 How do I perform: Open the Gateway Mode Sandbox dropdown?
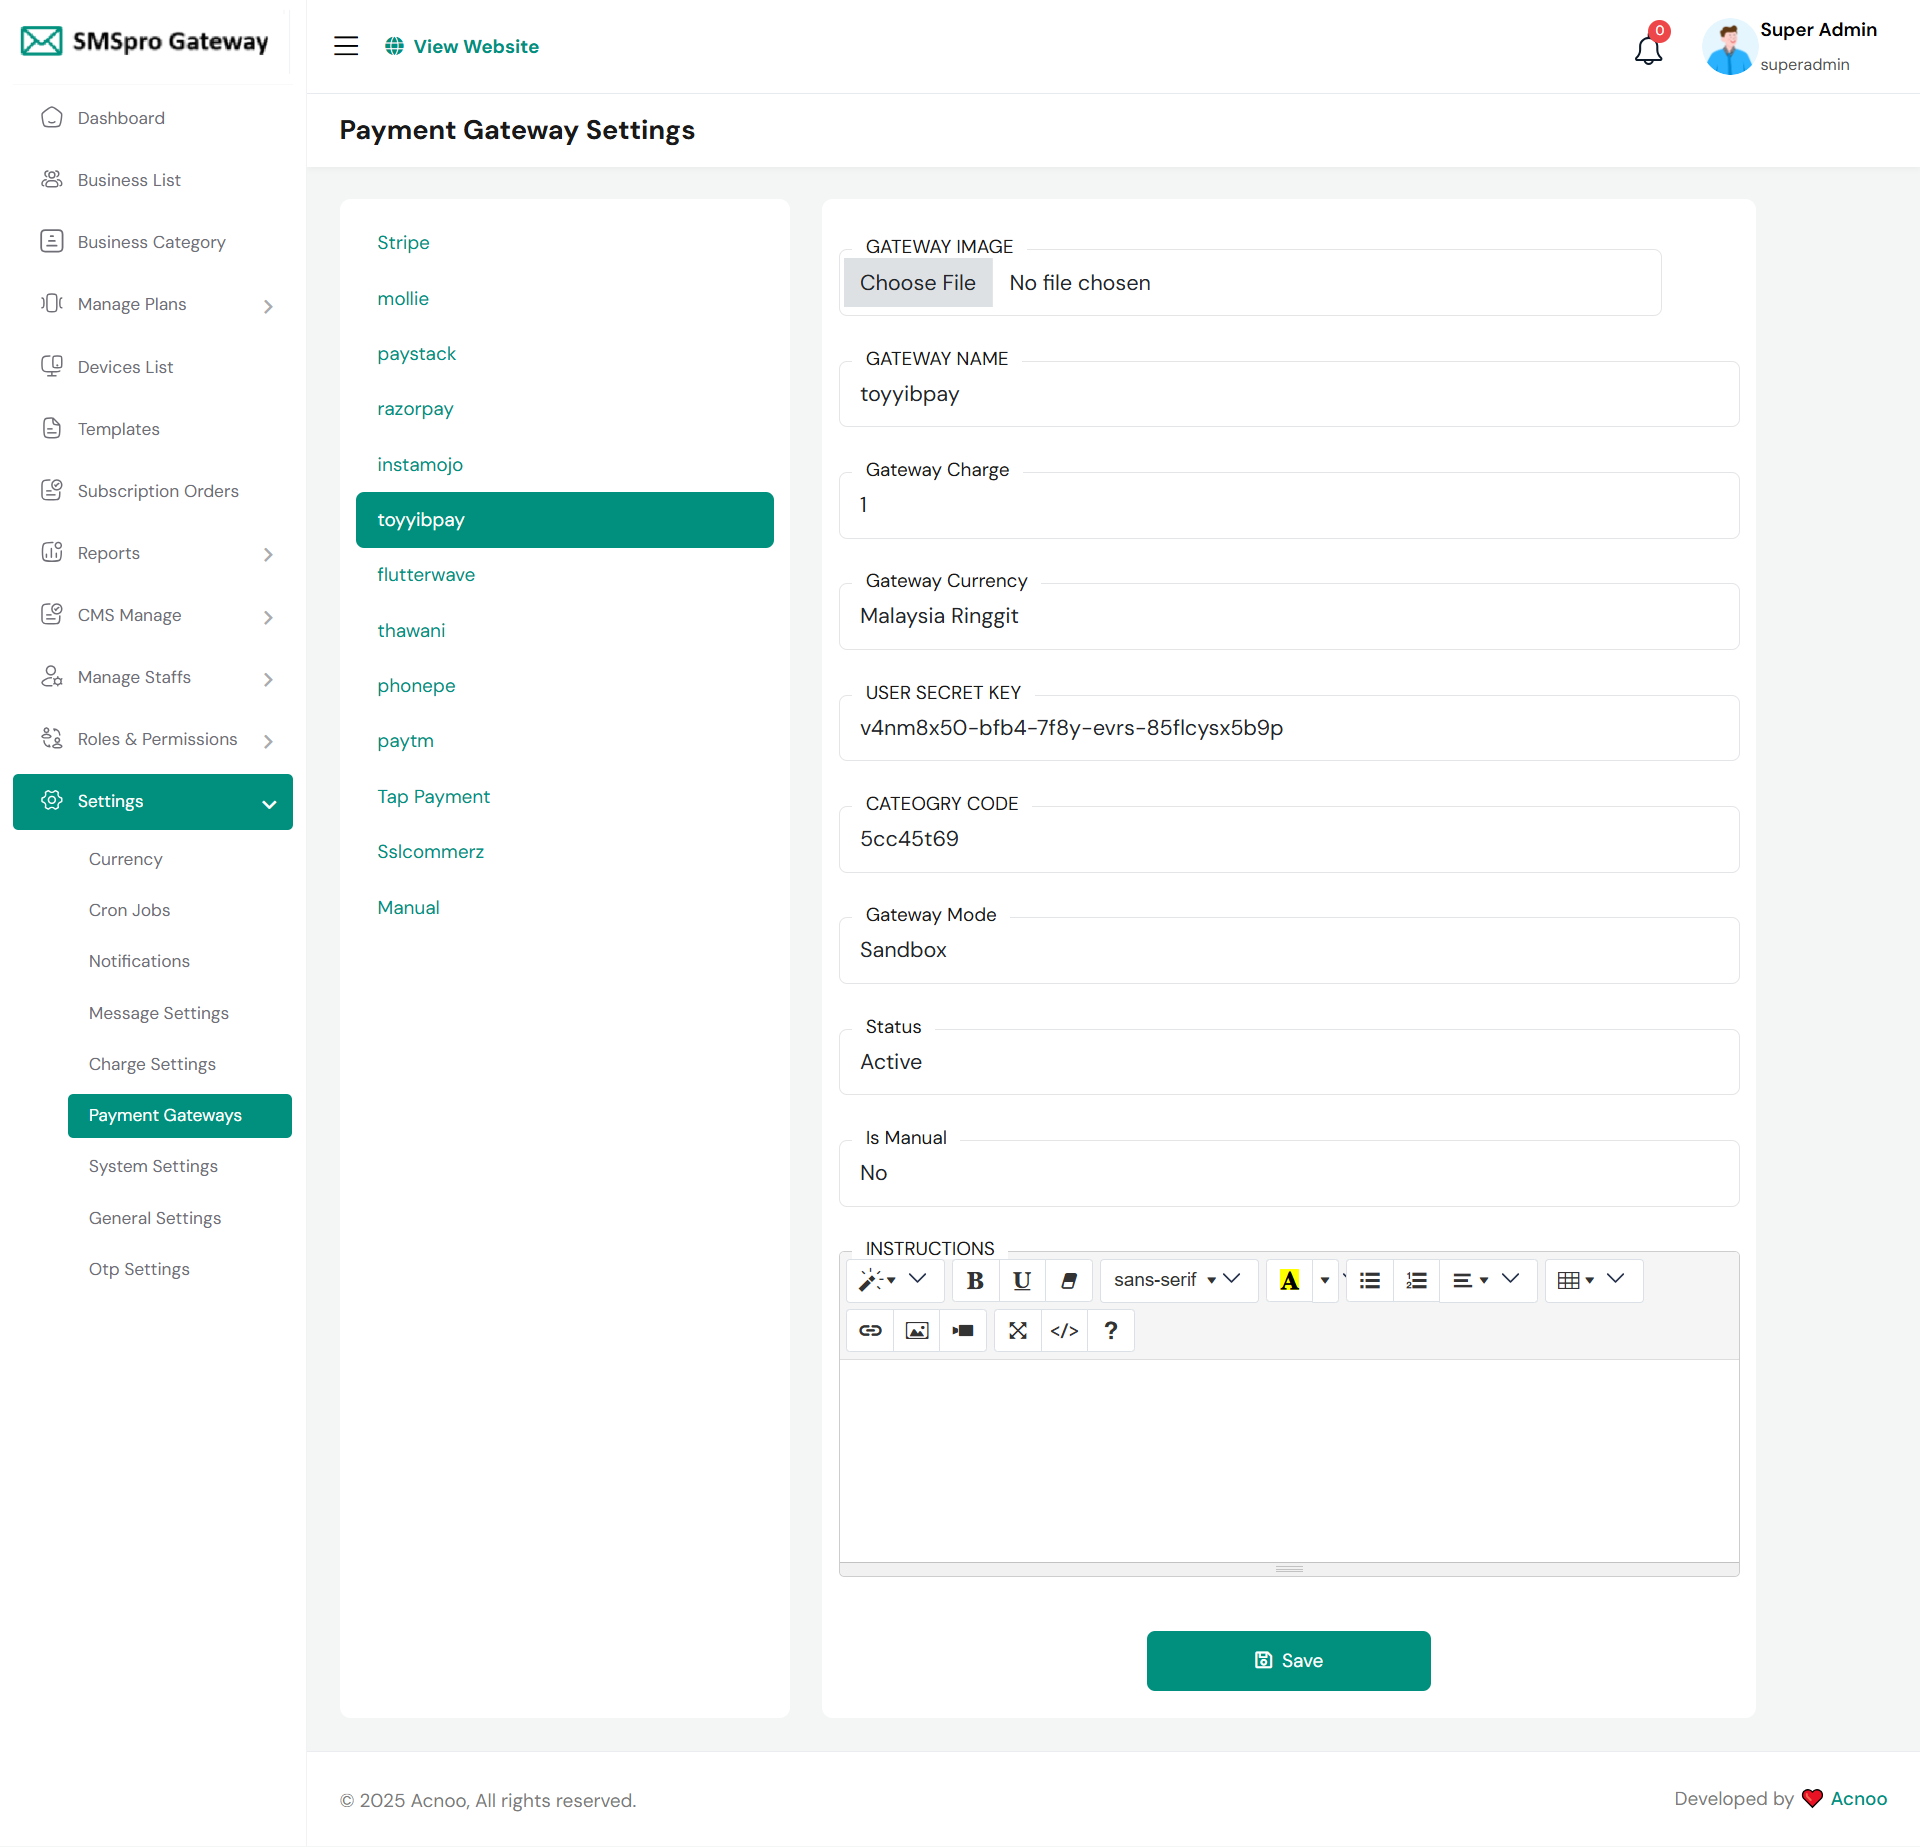pos(1288,950)
